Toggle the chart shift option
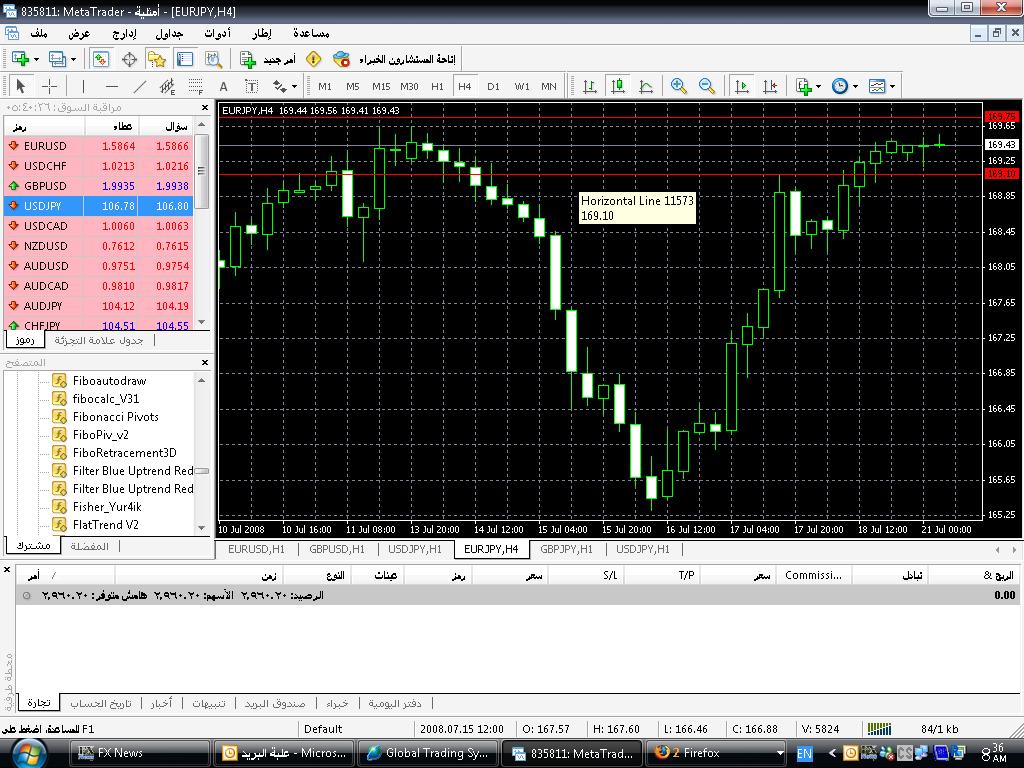 click(769, 86)
